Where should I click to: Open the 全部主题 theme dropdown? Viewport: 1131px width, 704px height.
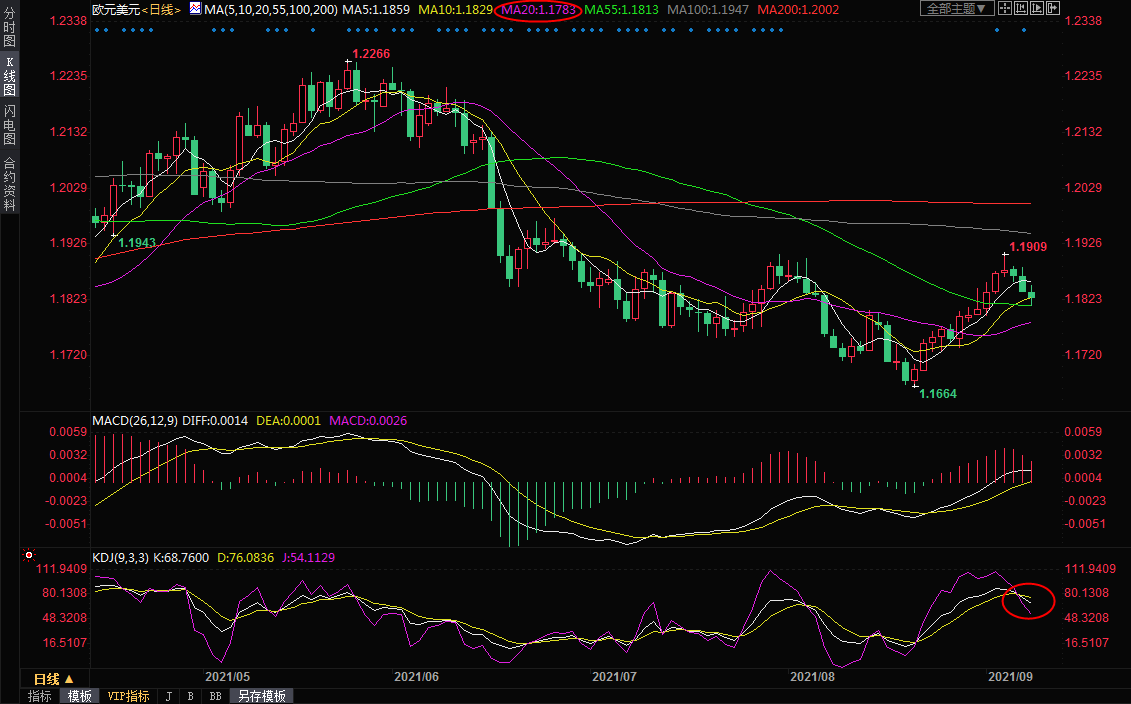point(956,9)
